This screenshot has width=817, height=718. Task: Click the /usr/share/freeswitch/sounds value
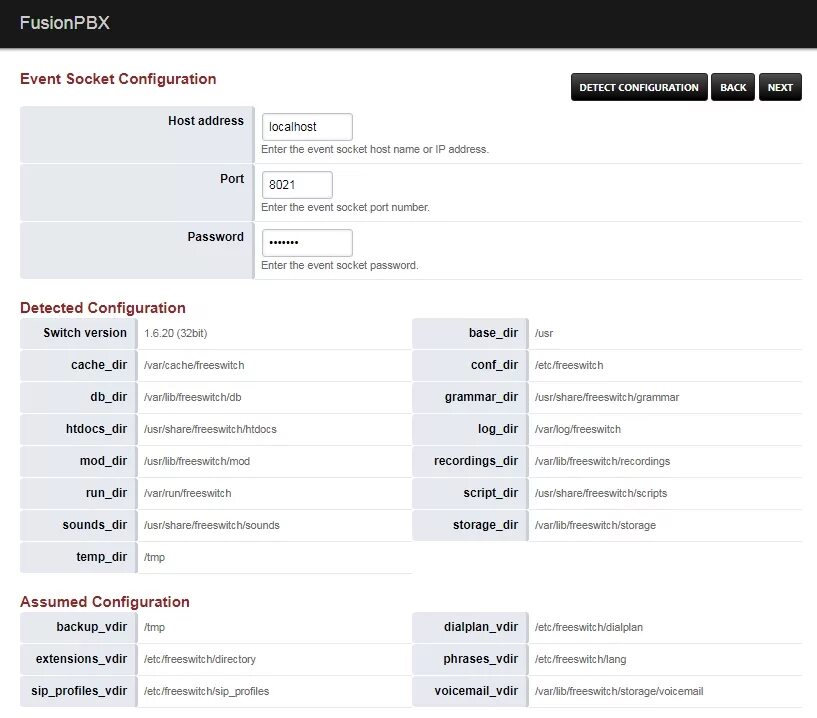pos(212,525)
